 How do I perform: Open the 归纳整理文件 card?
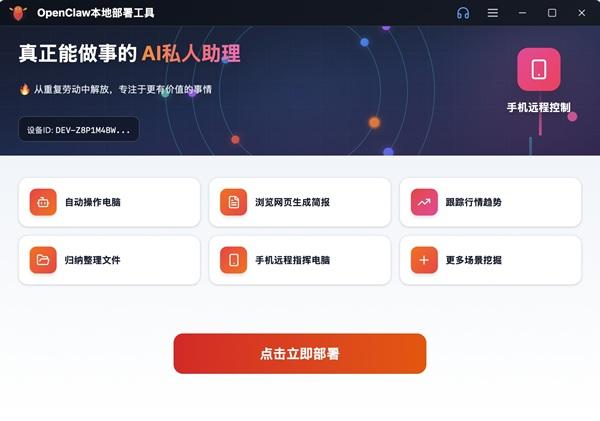[x=109, y=260]
